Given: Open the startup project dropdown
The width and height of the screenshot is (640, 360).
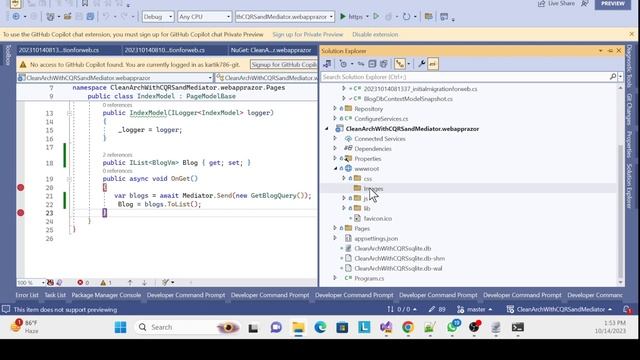Looking at the screenshot, I should pyautogui.click(x=284, y=17).
